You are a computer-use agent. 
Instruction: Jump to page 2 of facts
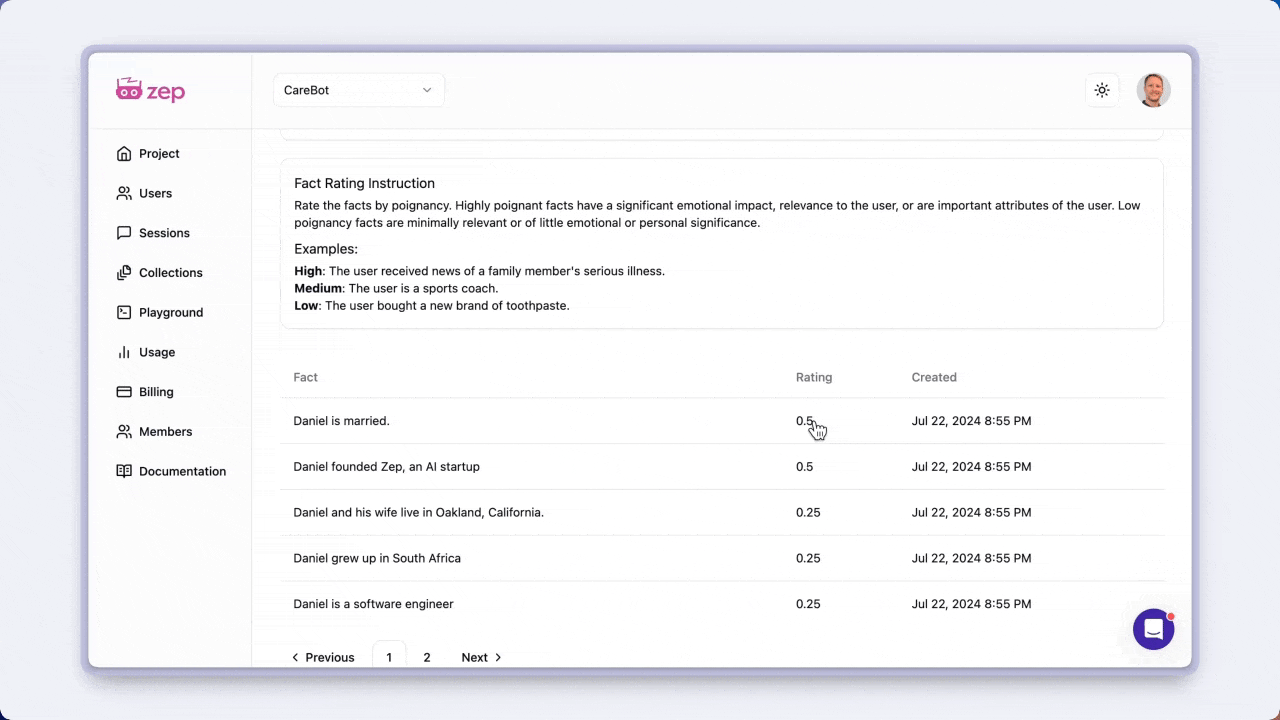click(x=427, y=657)
